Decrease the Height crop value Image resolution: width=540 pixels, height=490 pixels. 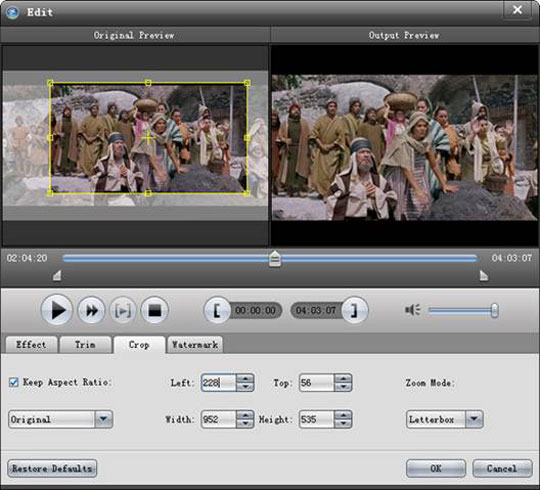pos(343,423)
